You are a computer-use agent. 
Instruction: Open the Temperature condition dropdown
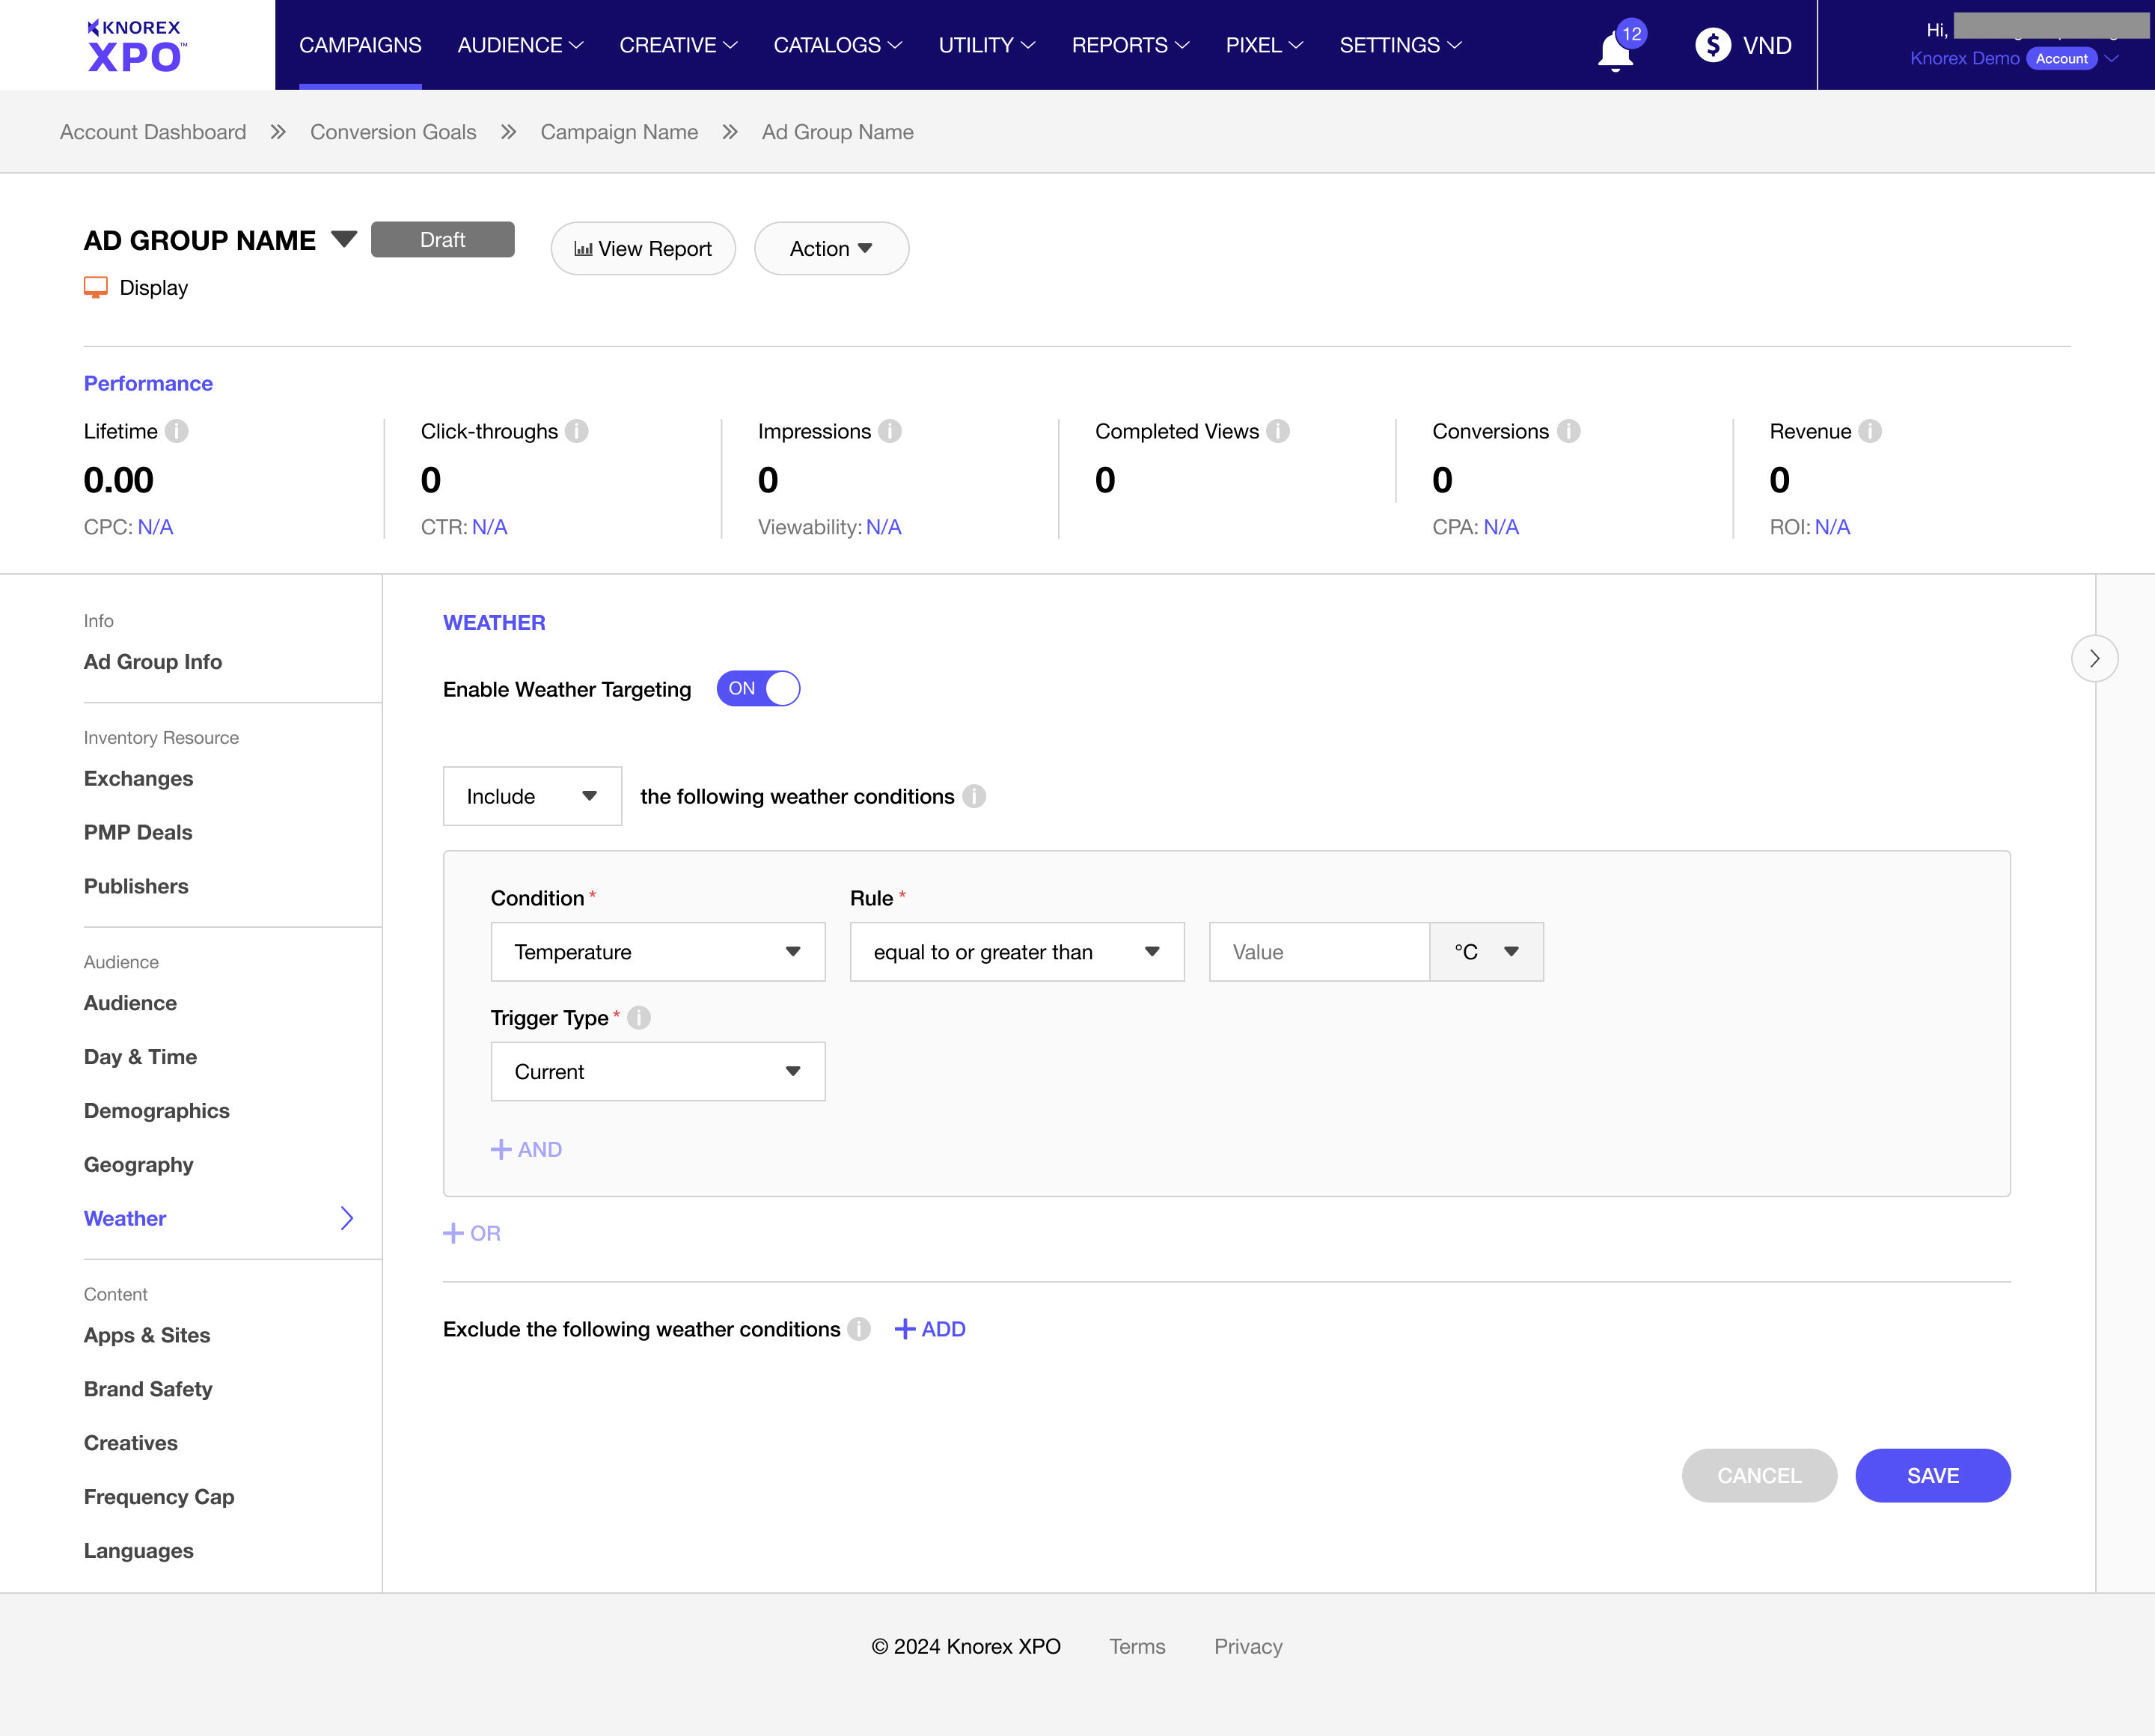[657, 952]
